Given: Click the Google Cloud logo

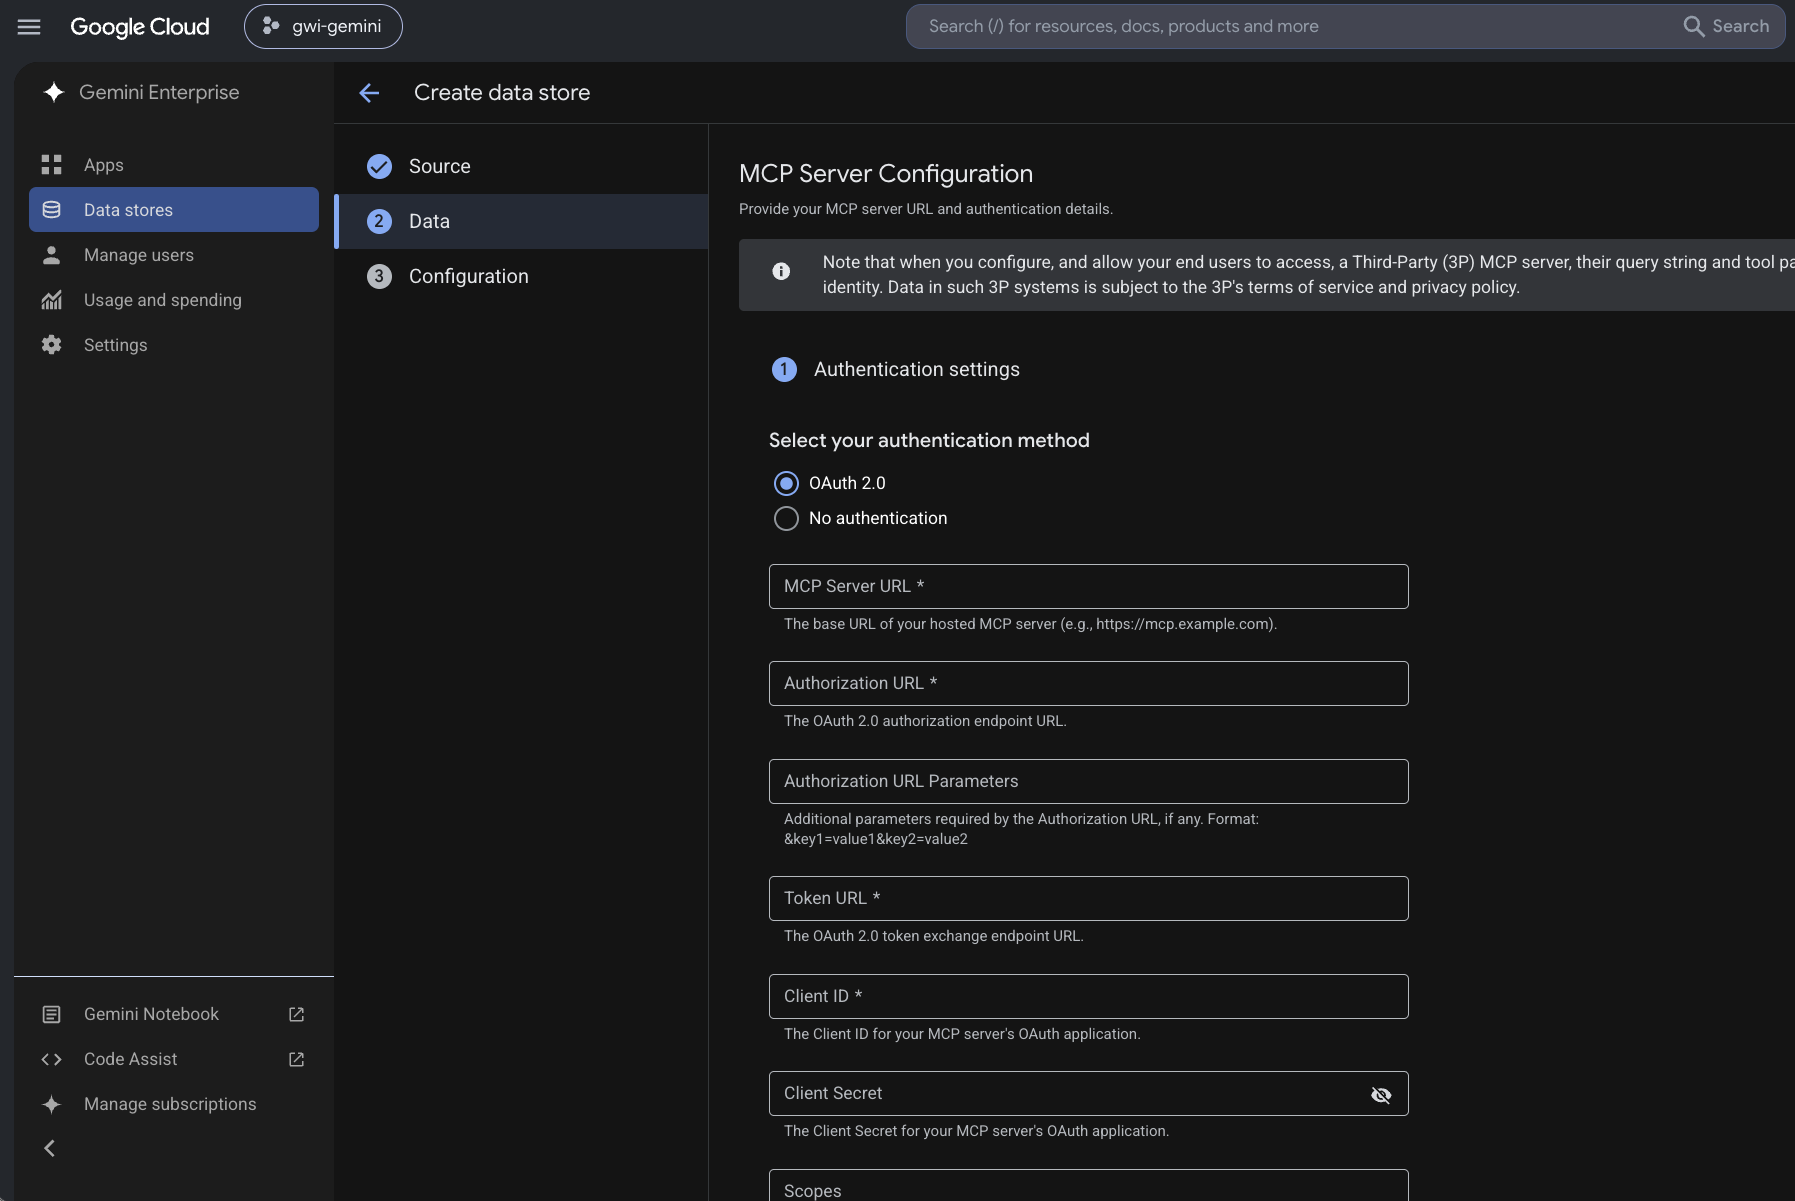Looking at the screenshot, I should [140, 27].
